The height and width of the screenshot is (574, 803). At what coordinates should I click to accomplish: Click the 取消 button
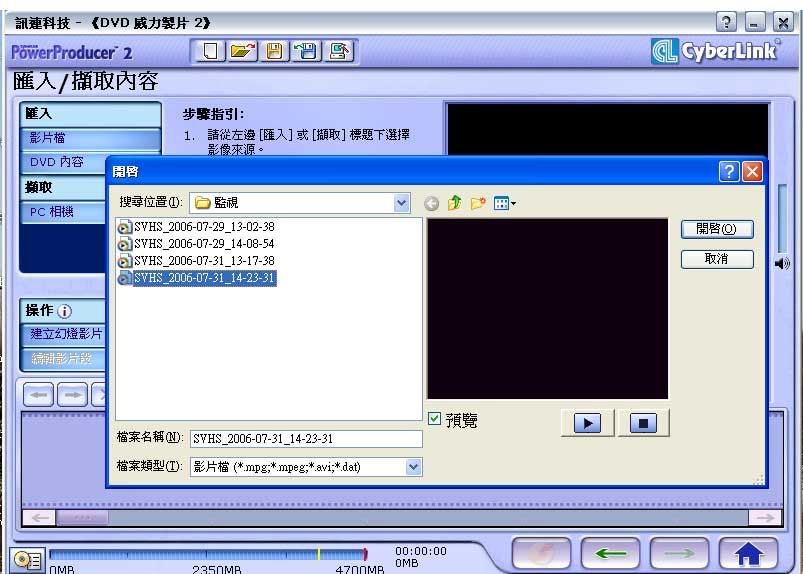pyautogui.click(x=717, y=259)
